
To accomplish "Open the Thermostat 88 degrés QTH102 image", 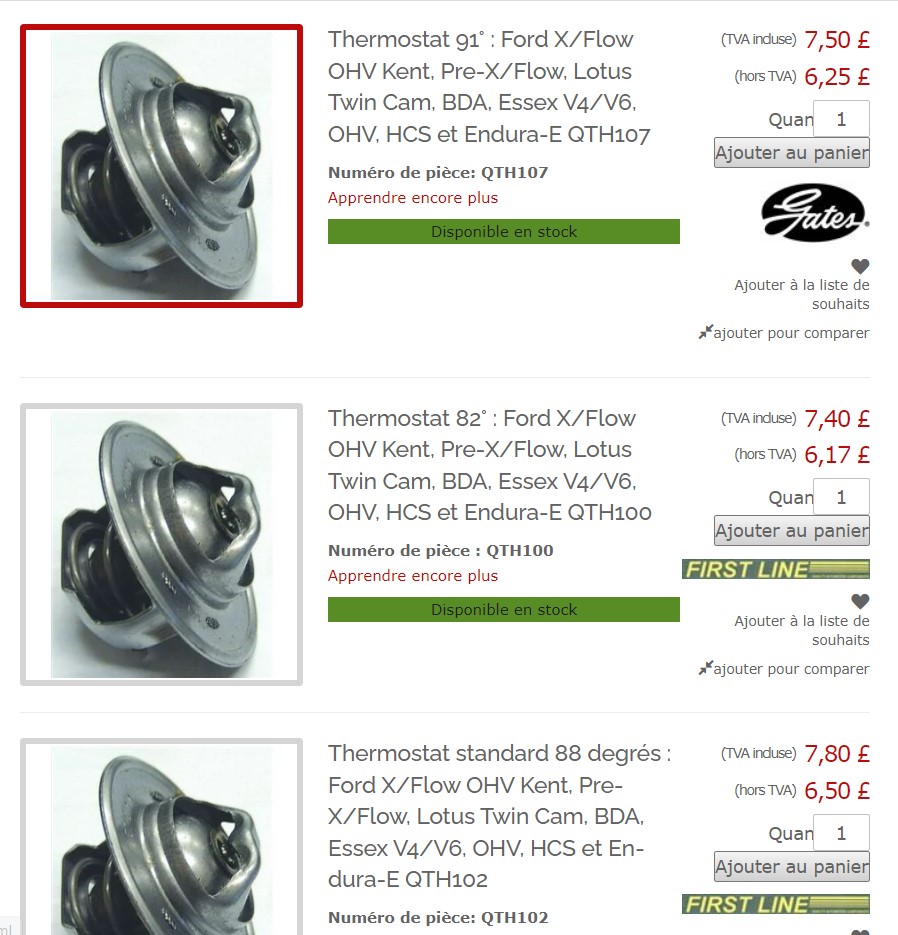I will [162, 837].
